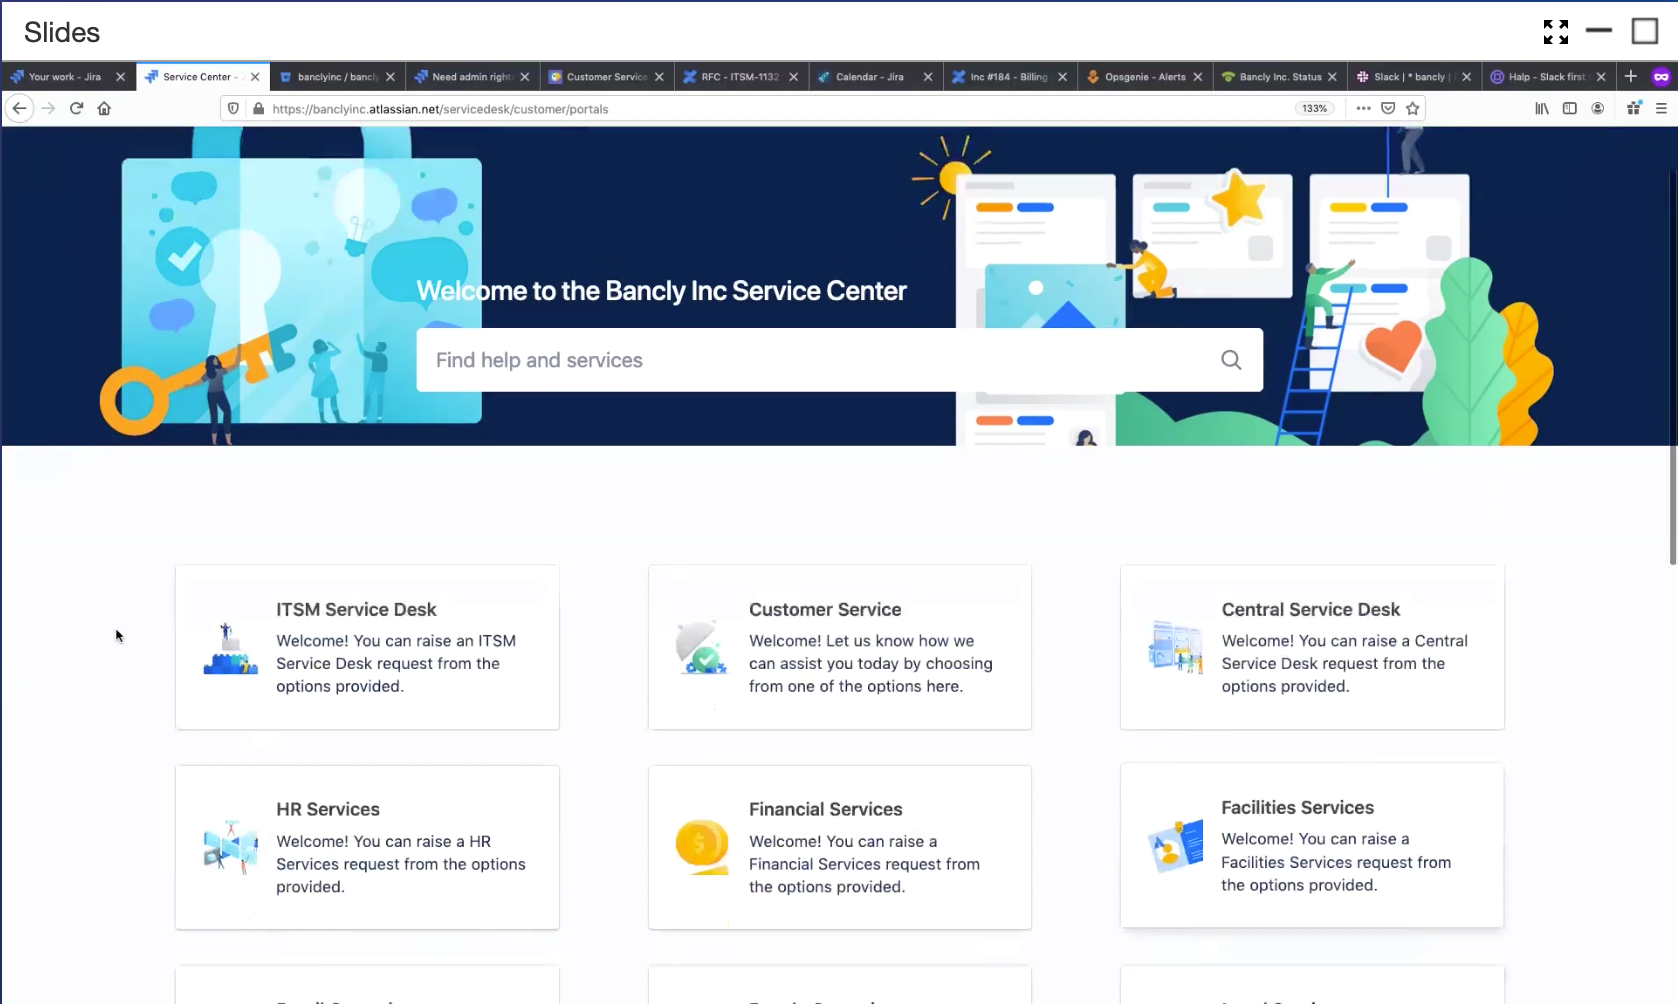The width and height of the screenshot is (1678, 1004).
Task: Click the Financial Services coin icon
Action: (702, 847)
